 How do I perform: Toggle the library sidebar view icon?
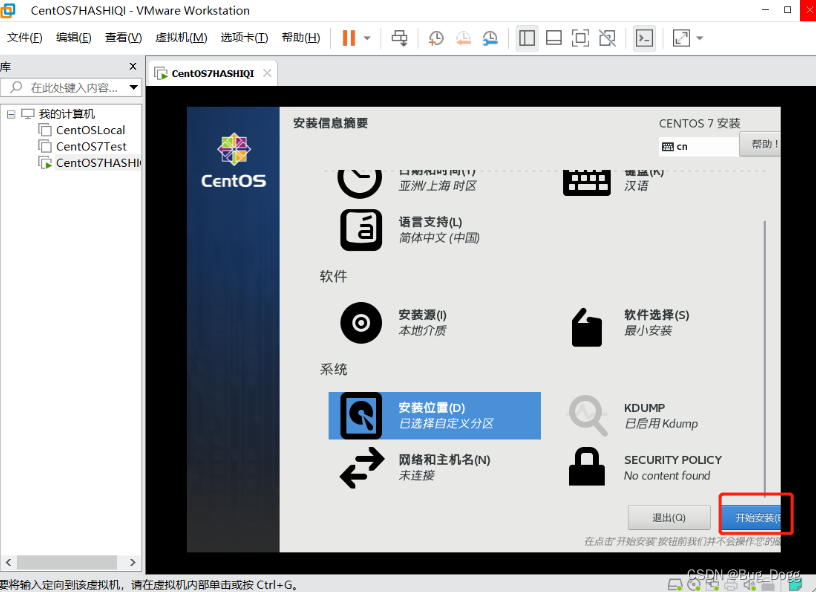pos(527,38)
